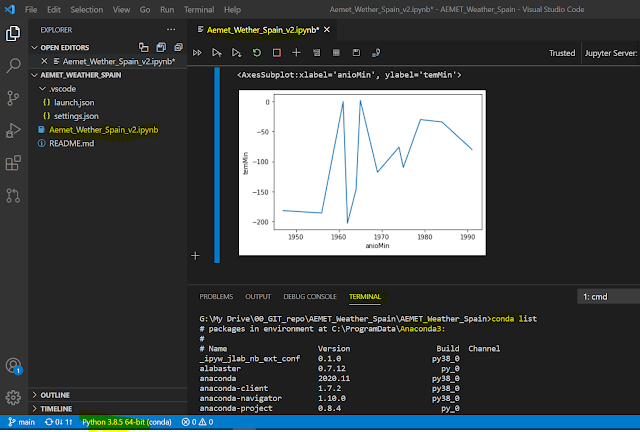Open the Manage gear icon
This screenshot has height=432, width=640.
click(13, 397)
